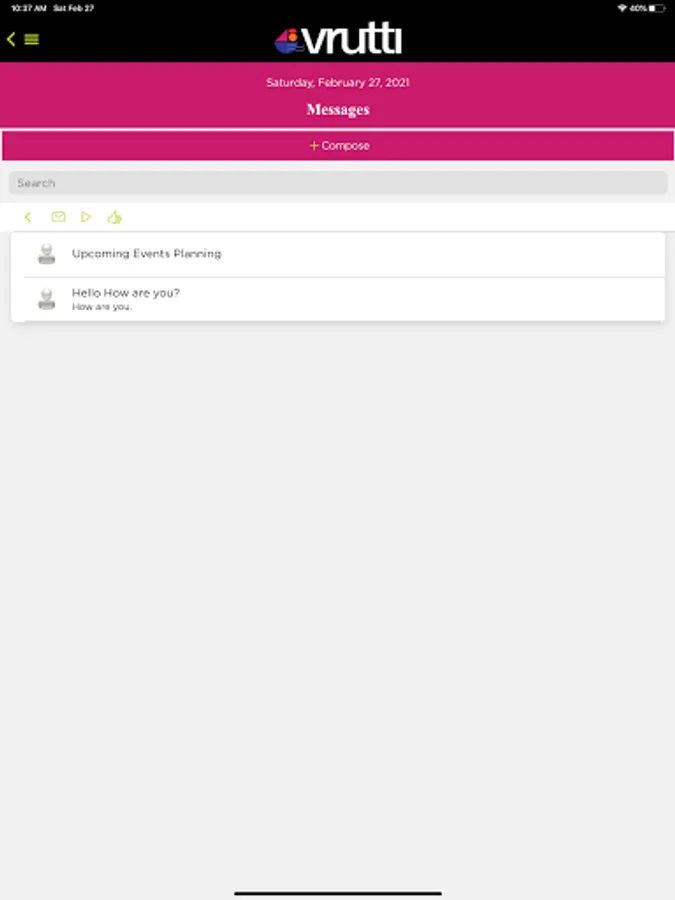Tap the back chevron beside the hamburger menu
The image size is (675, 900).
[11, 39]
